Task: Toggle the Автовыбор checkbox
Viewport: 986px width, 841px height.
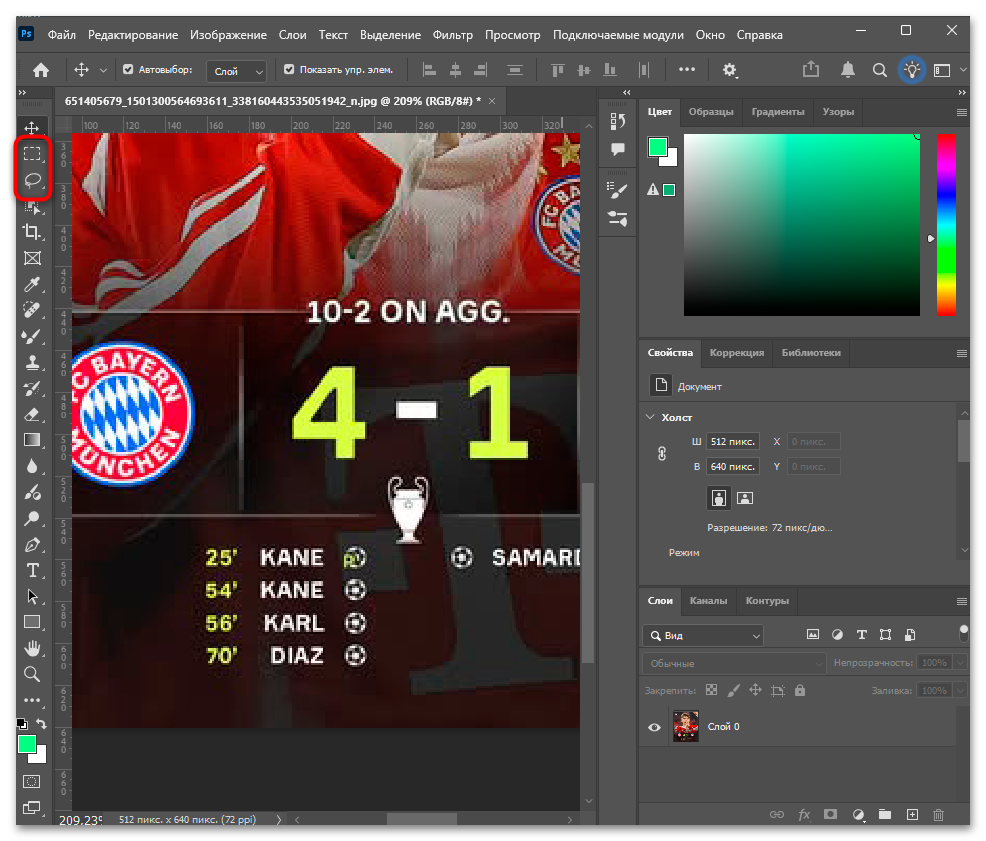Action: click(128, 69)
